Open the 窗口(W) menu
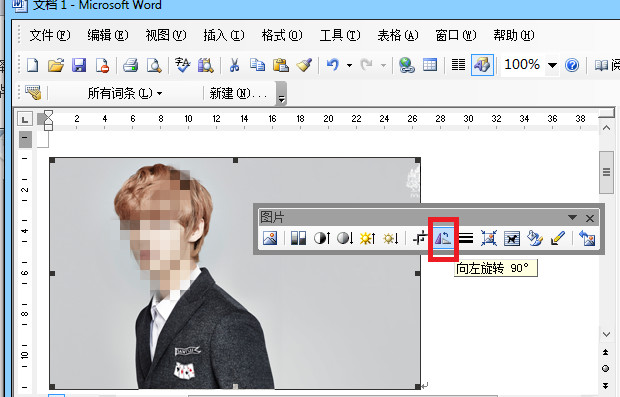 click(x=456, y=35)
